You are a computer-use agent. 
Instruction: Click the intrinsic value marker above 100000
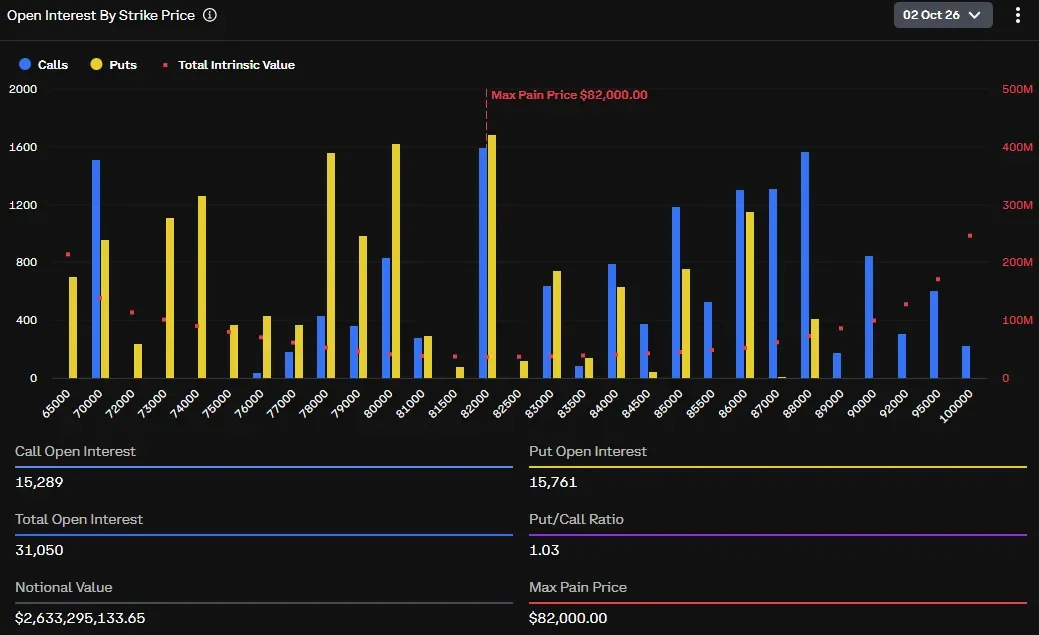tap(969, 236)
